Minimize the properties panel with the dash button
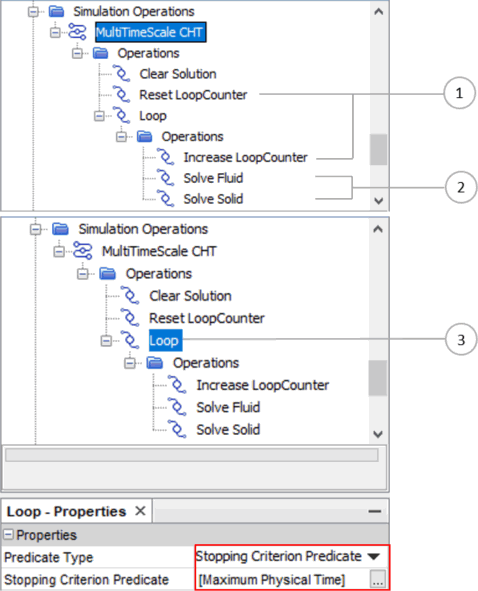Image resolution: width=478 pixels, height=591 pixels. pos(375,511)
